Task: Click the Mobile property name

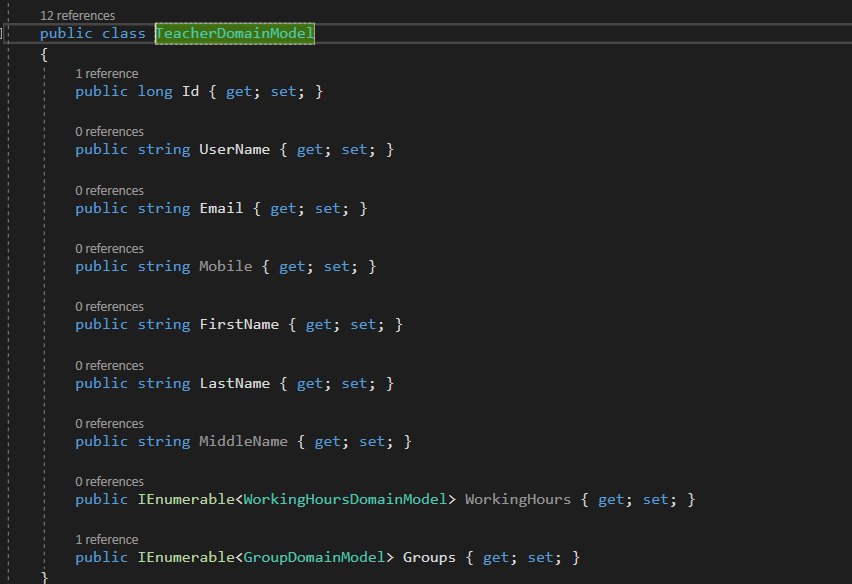Action: tap(225, 266)
